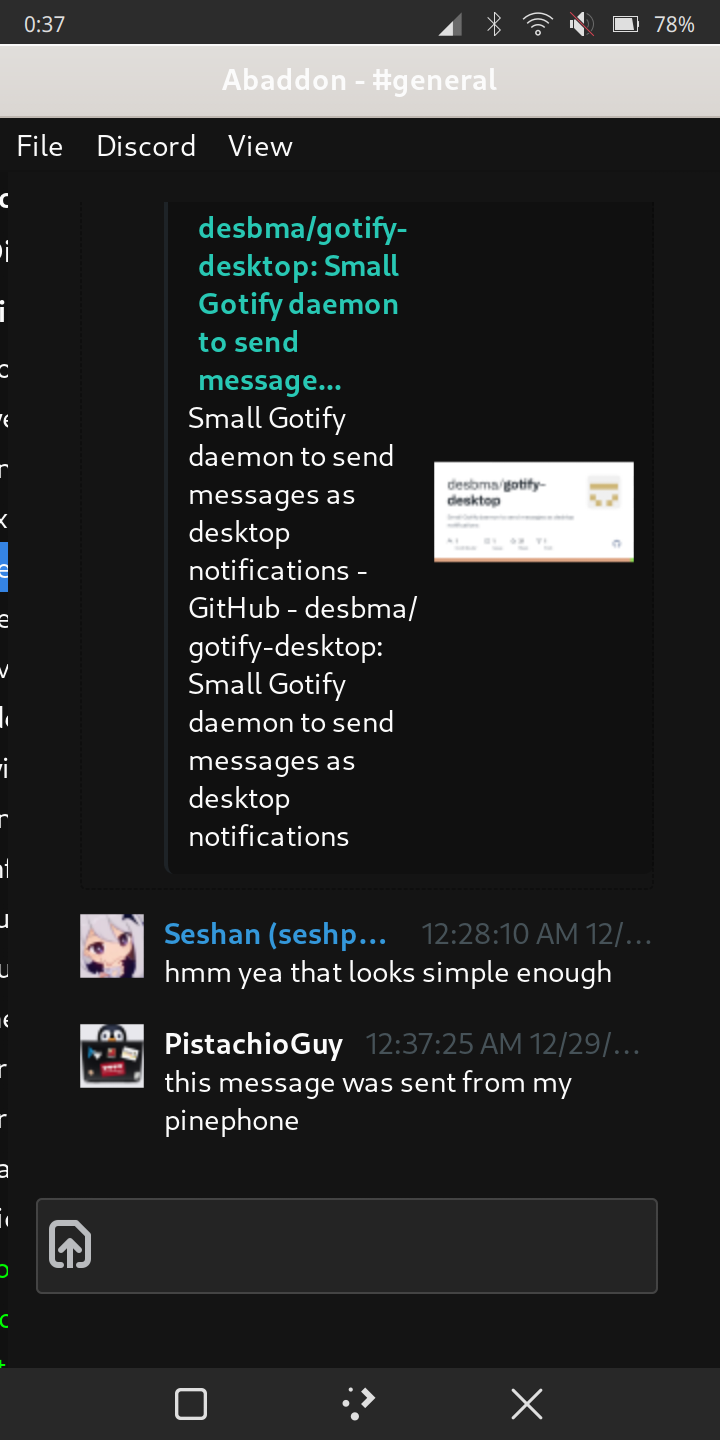Click the file upload icon in message box
The image size is (720, 1440).
click(70, 1245)
